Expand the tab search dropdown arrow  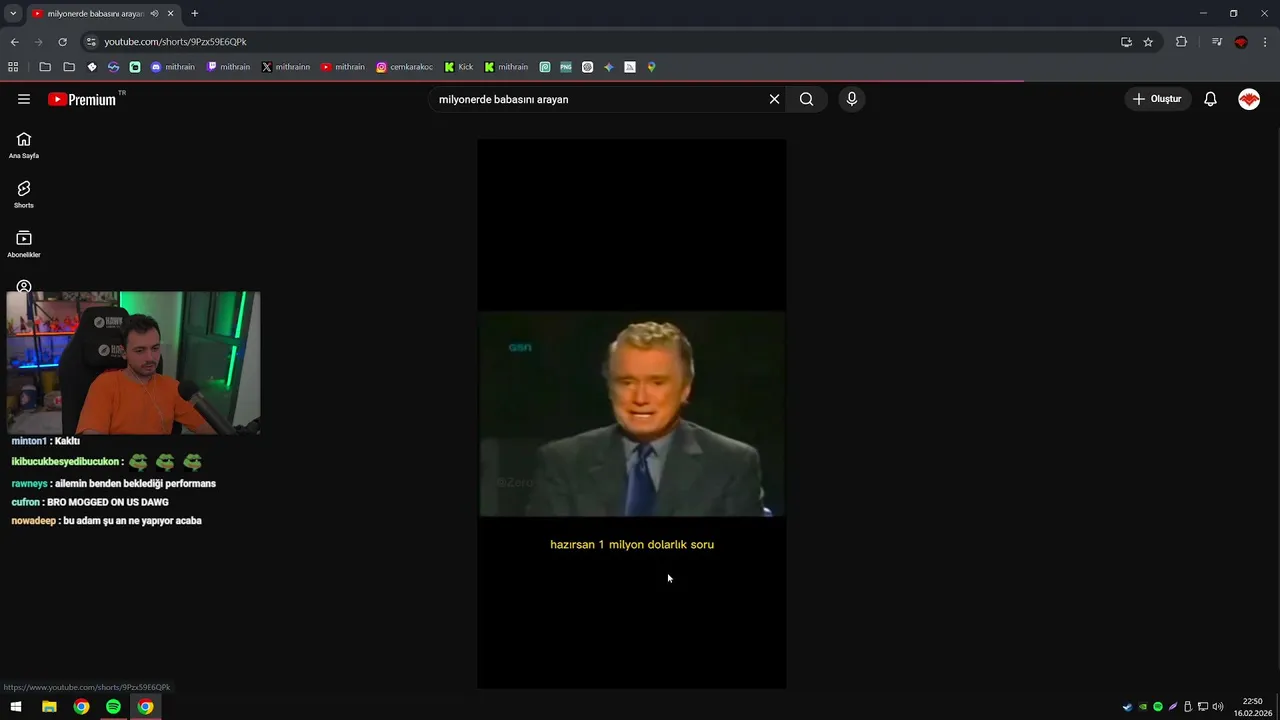click(13, 13)
